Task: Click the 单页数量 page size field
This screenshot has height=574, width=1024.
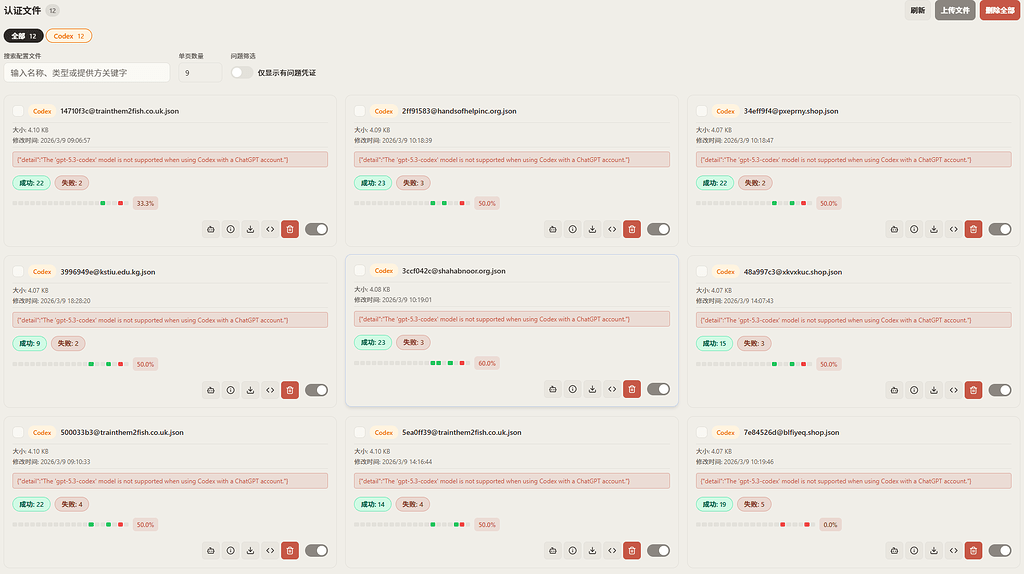Action: (200, 72)
